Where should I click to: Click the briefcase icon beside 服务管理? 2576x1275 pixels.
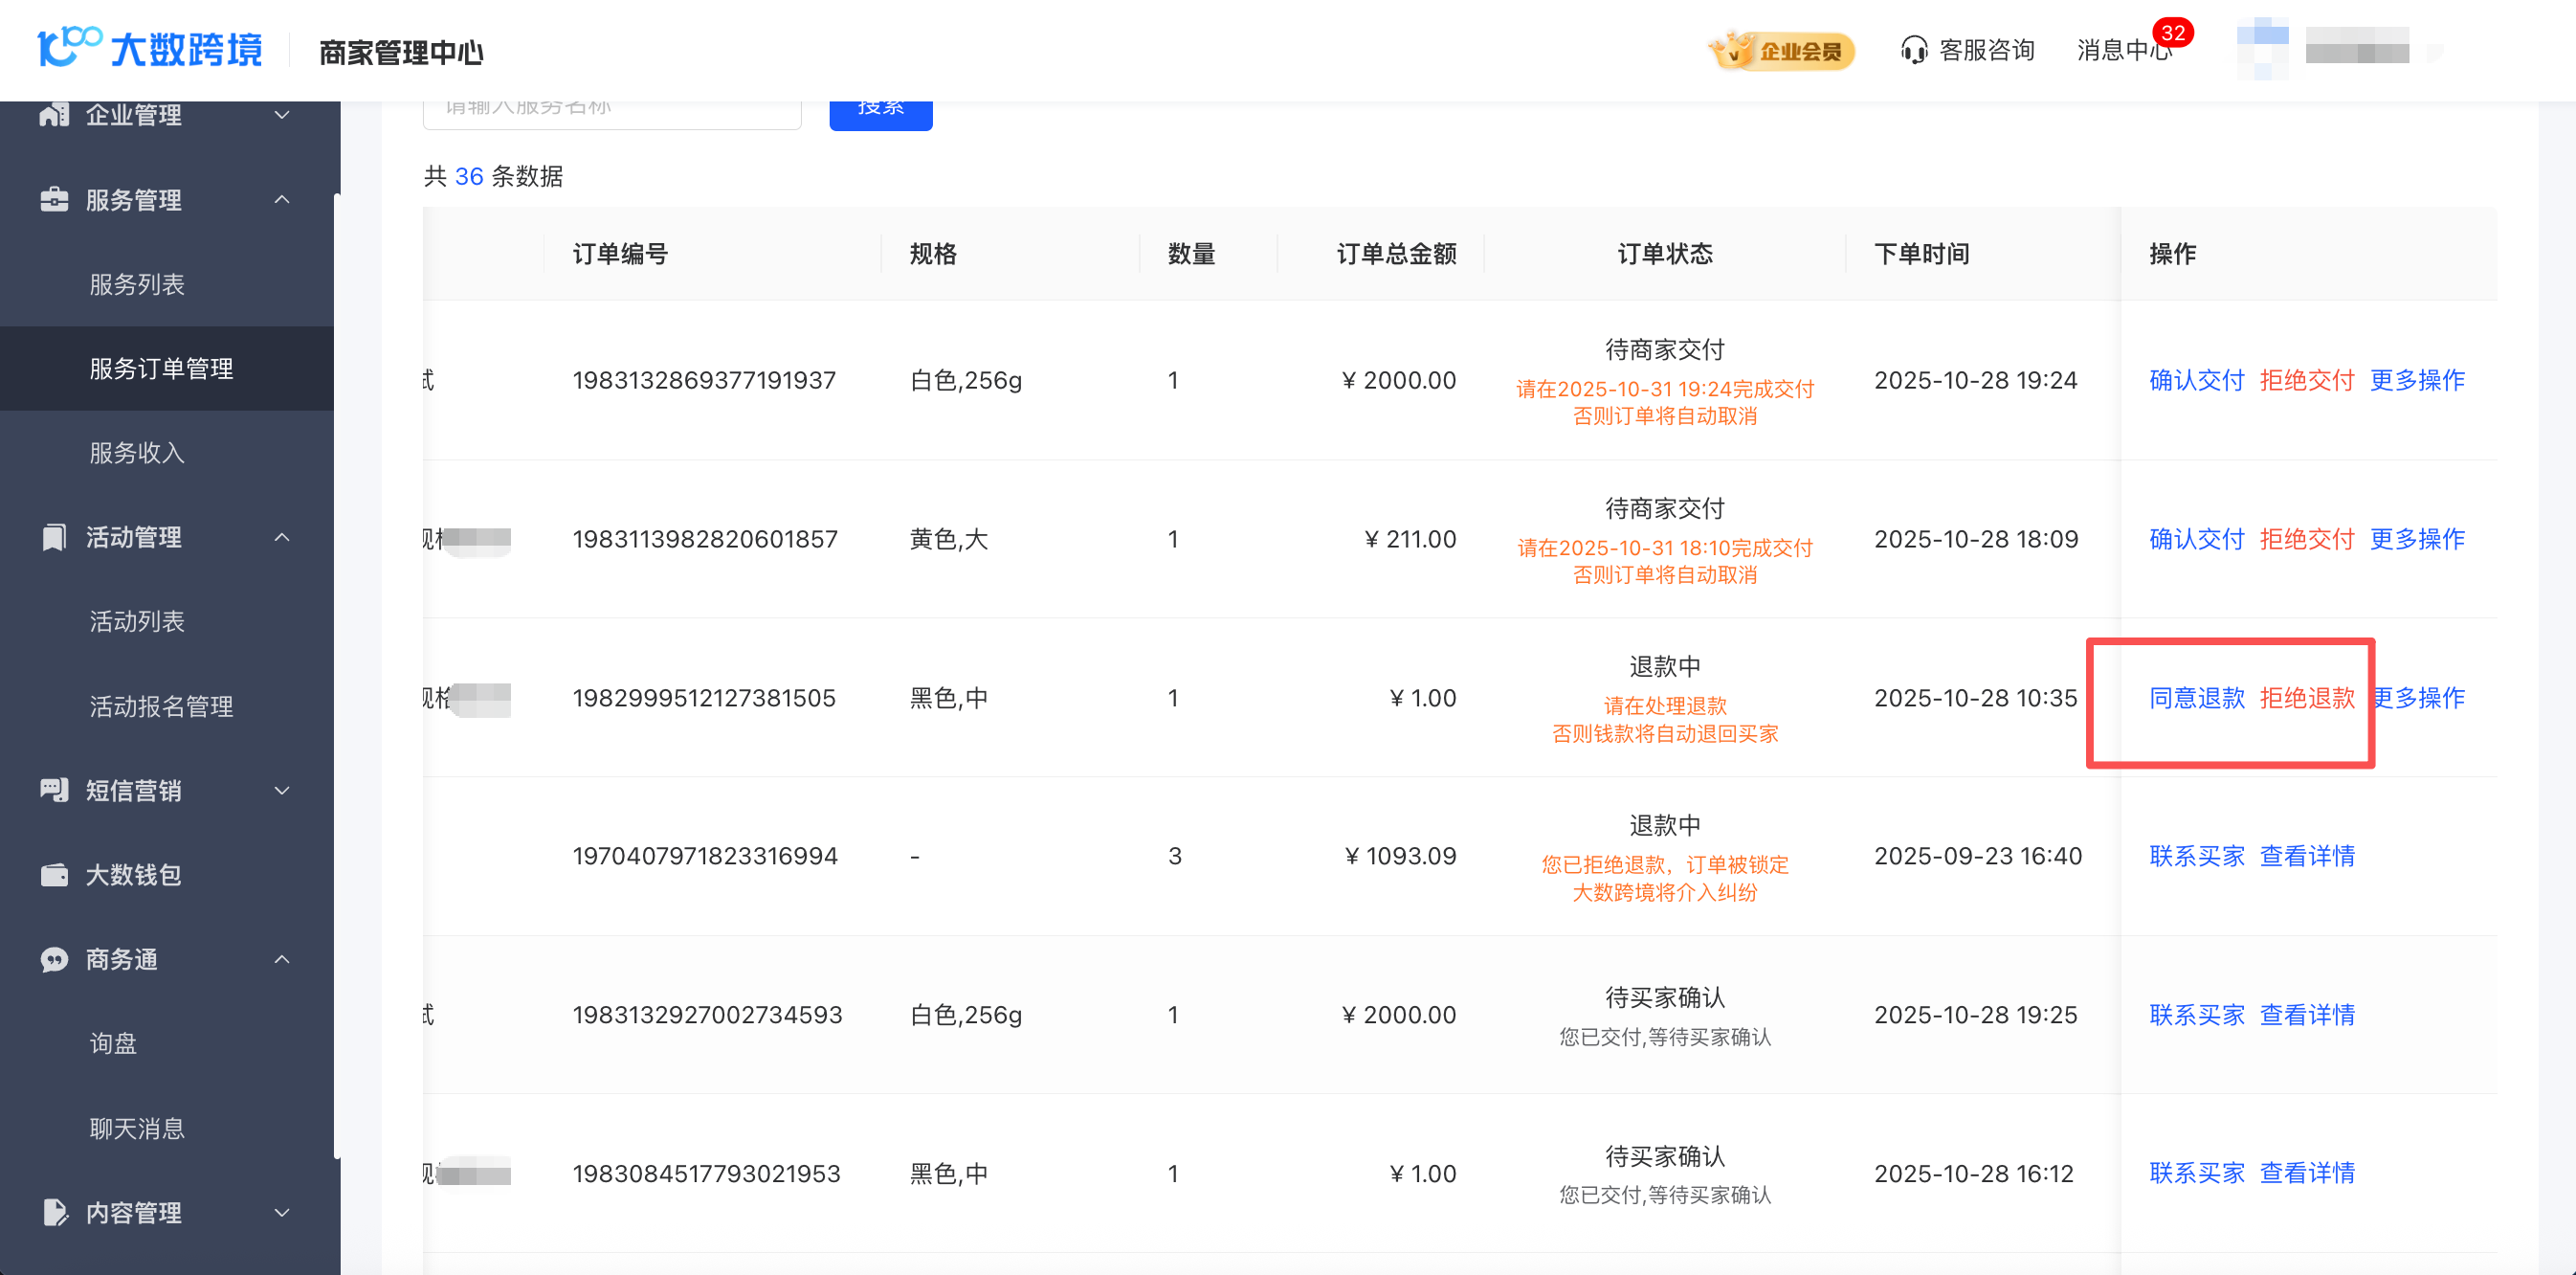coord(54,200)
